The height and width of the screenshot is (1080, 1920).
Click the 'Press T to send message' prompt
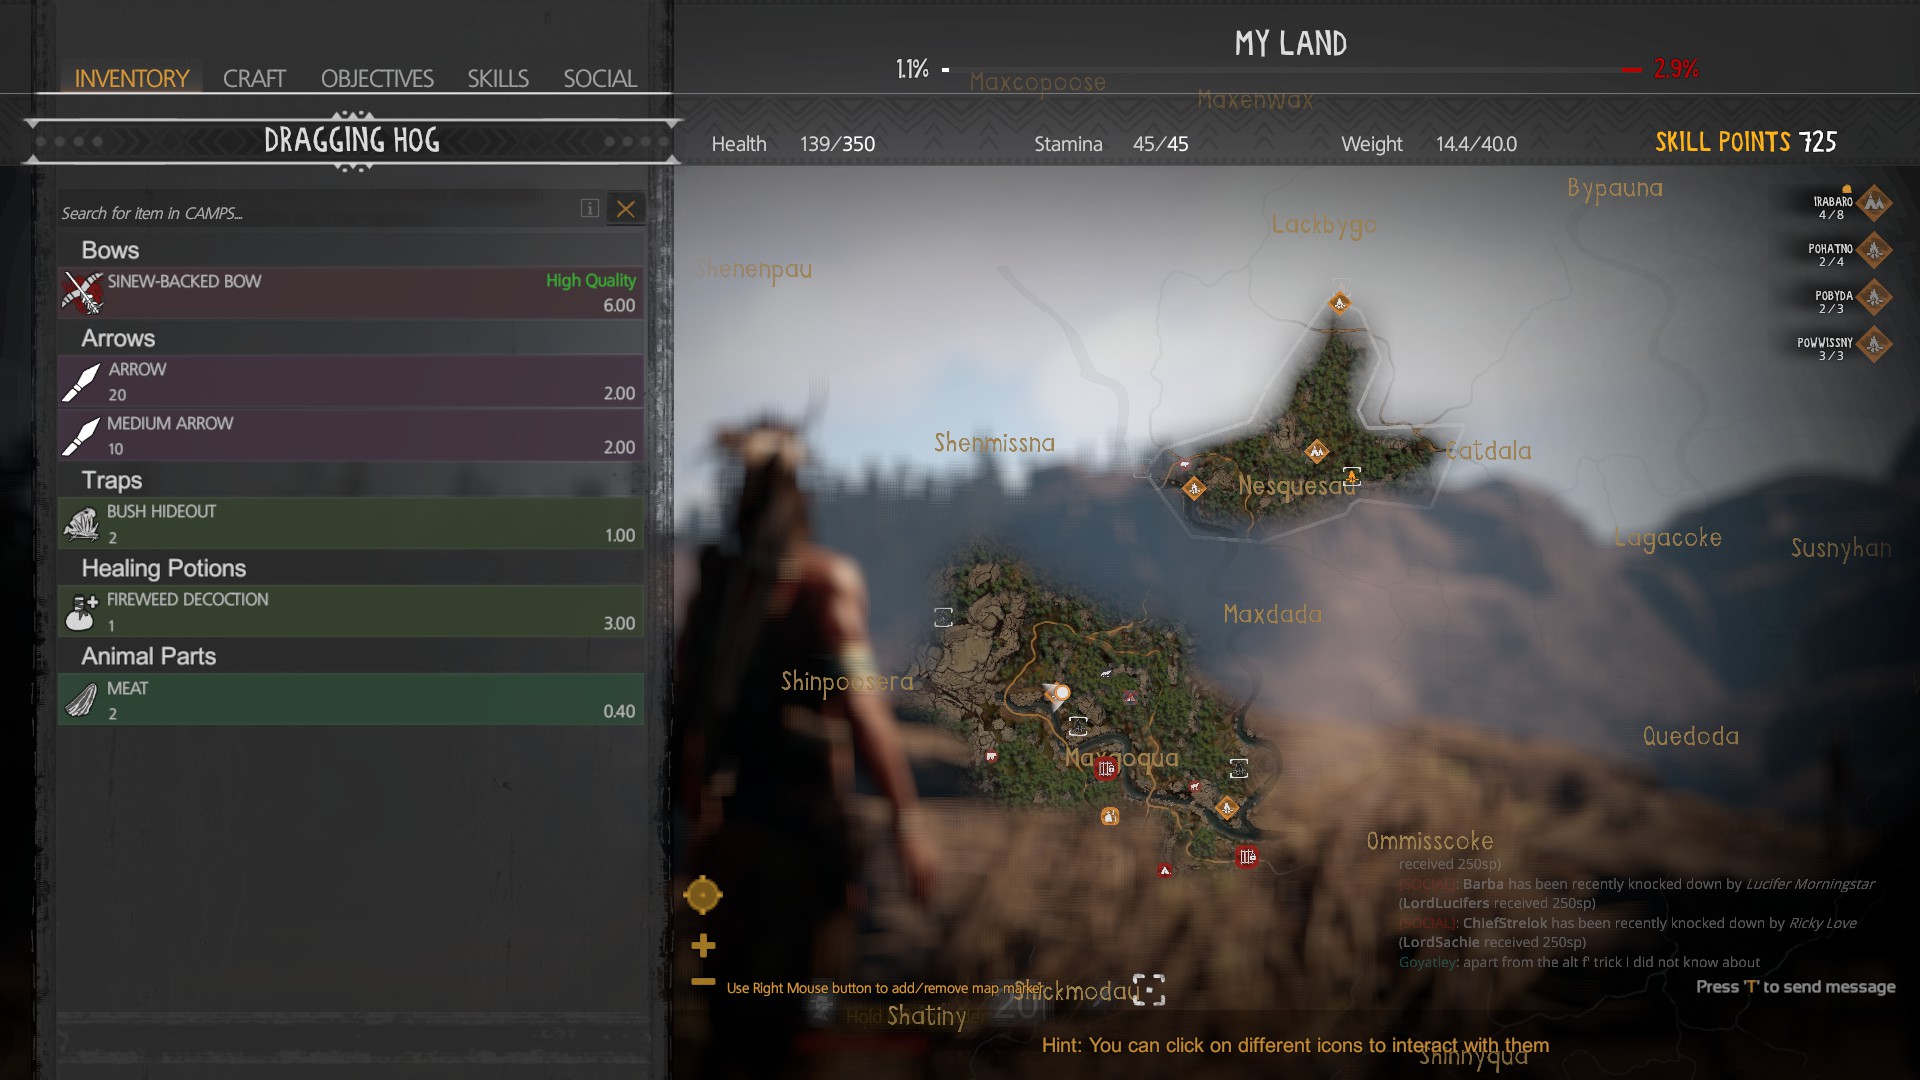1795,987
